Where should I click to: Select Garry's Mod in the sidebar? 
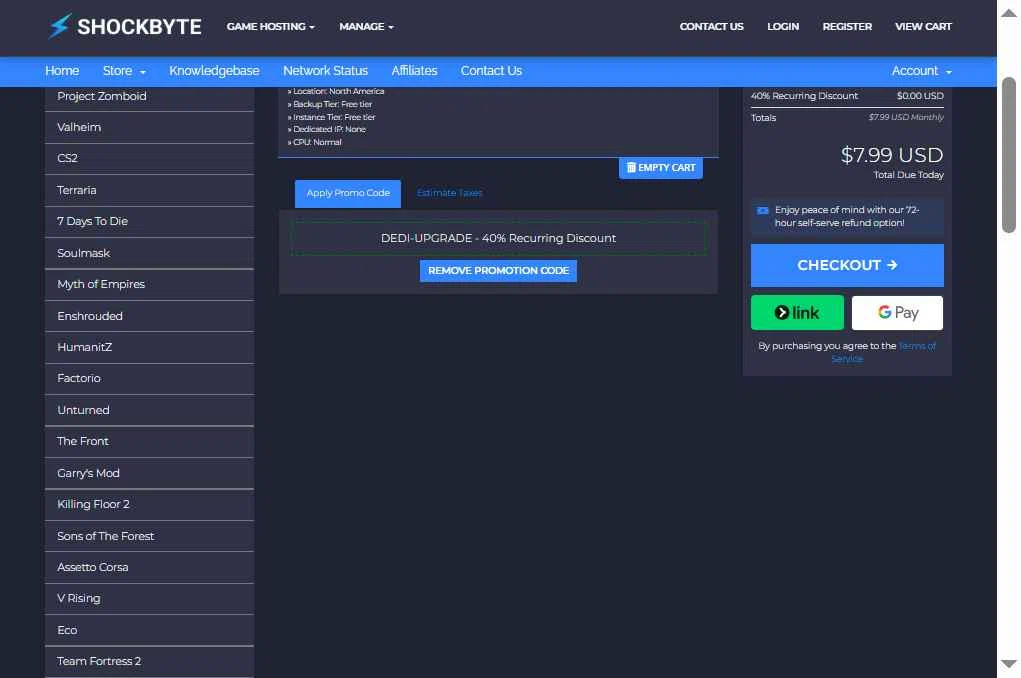click(149, 473)
